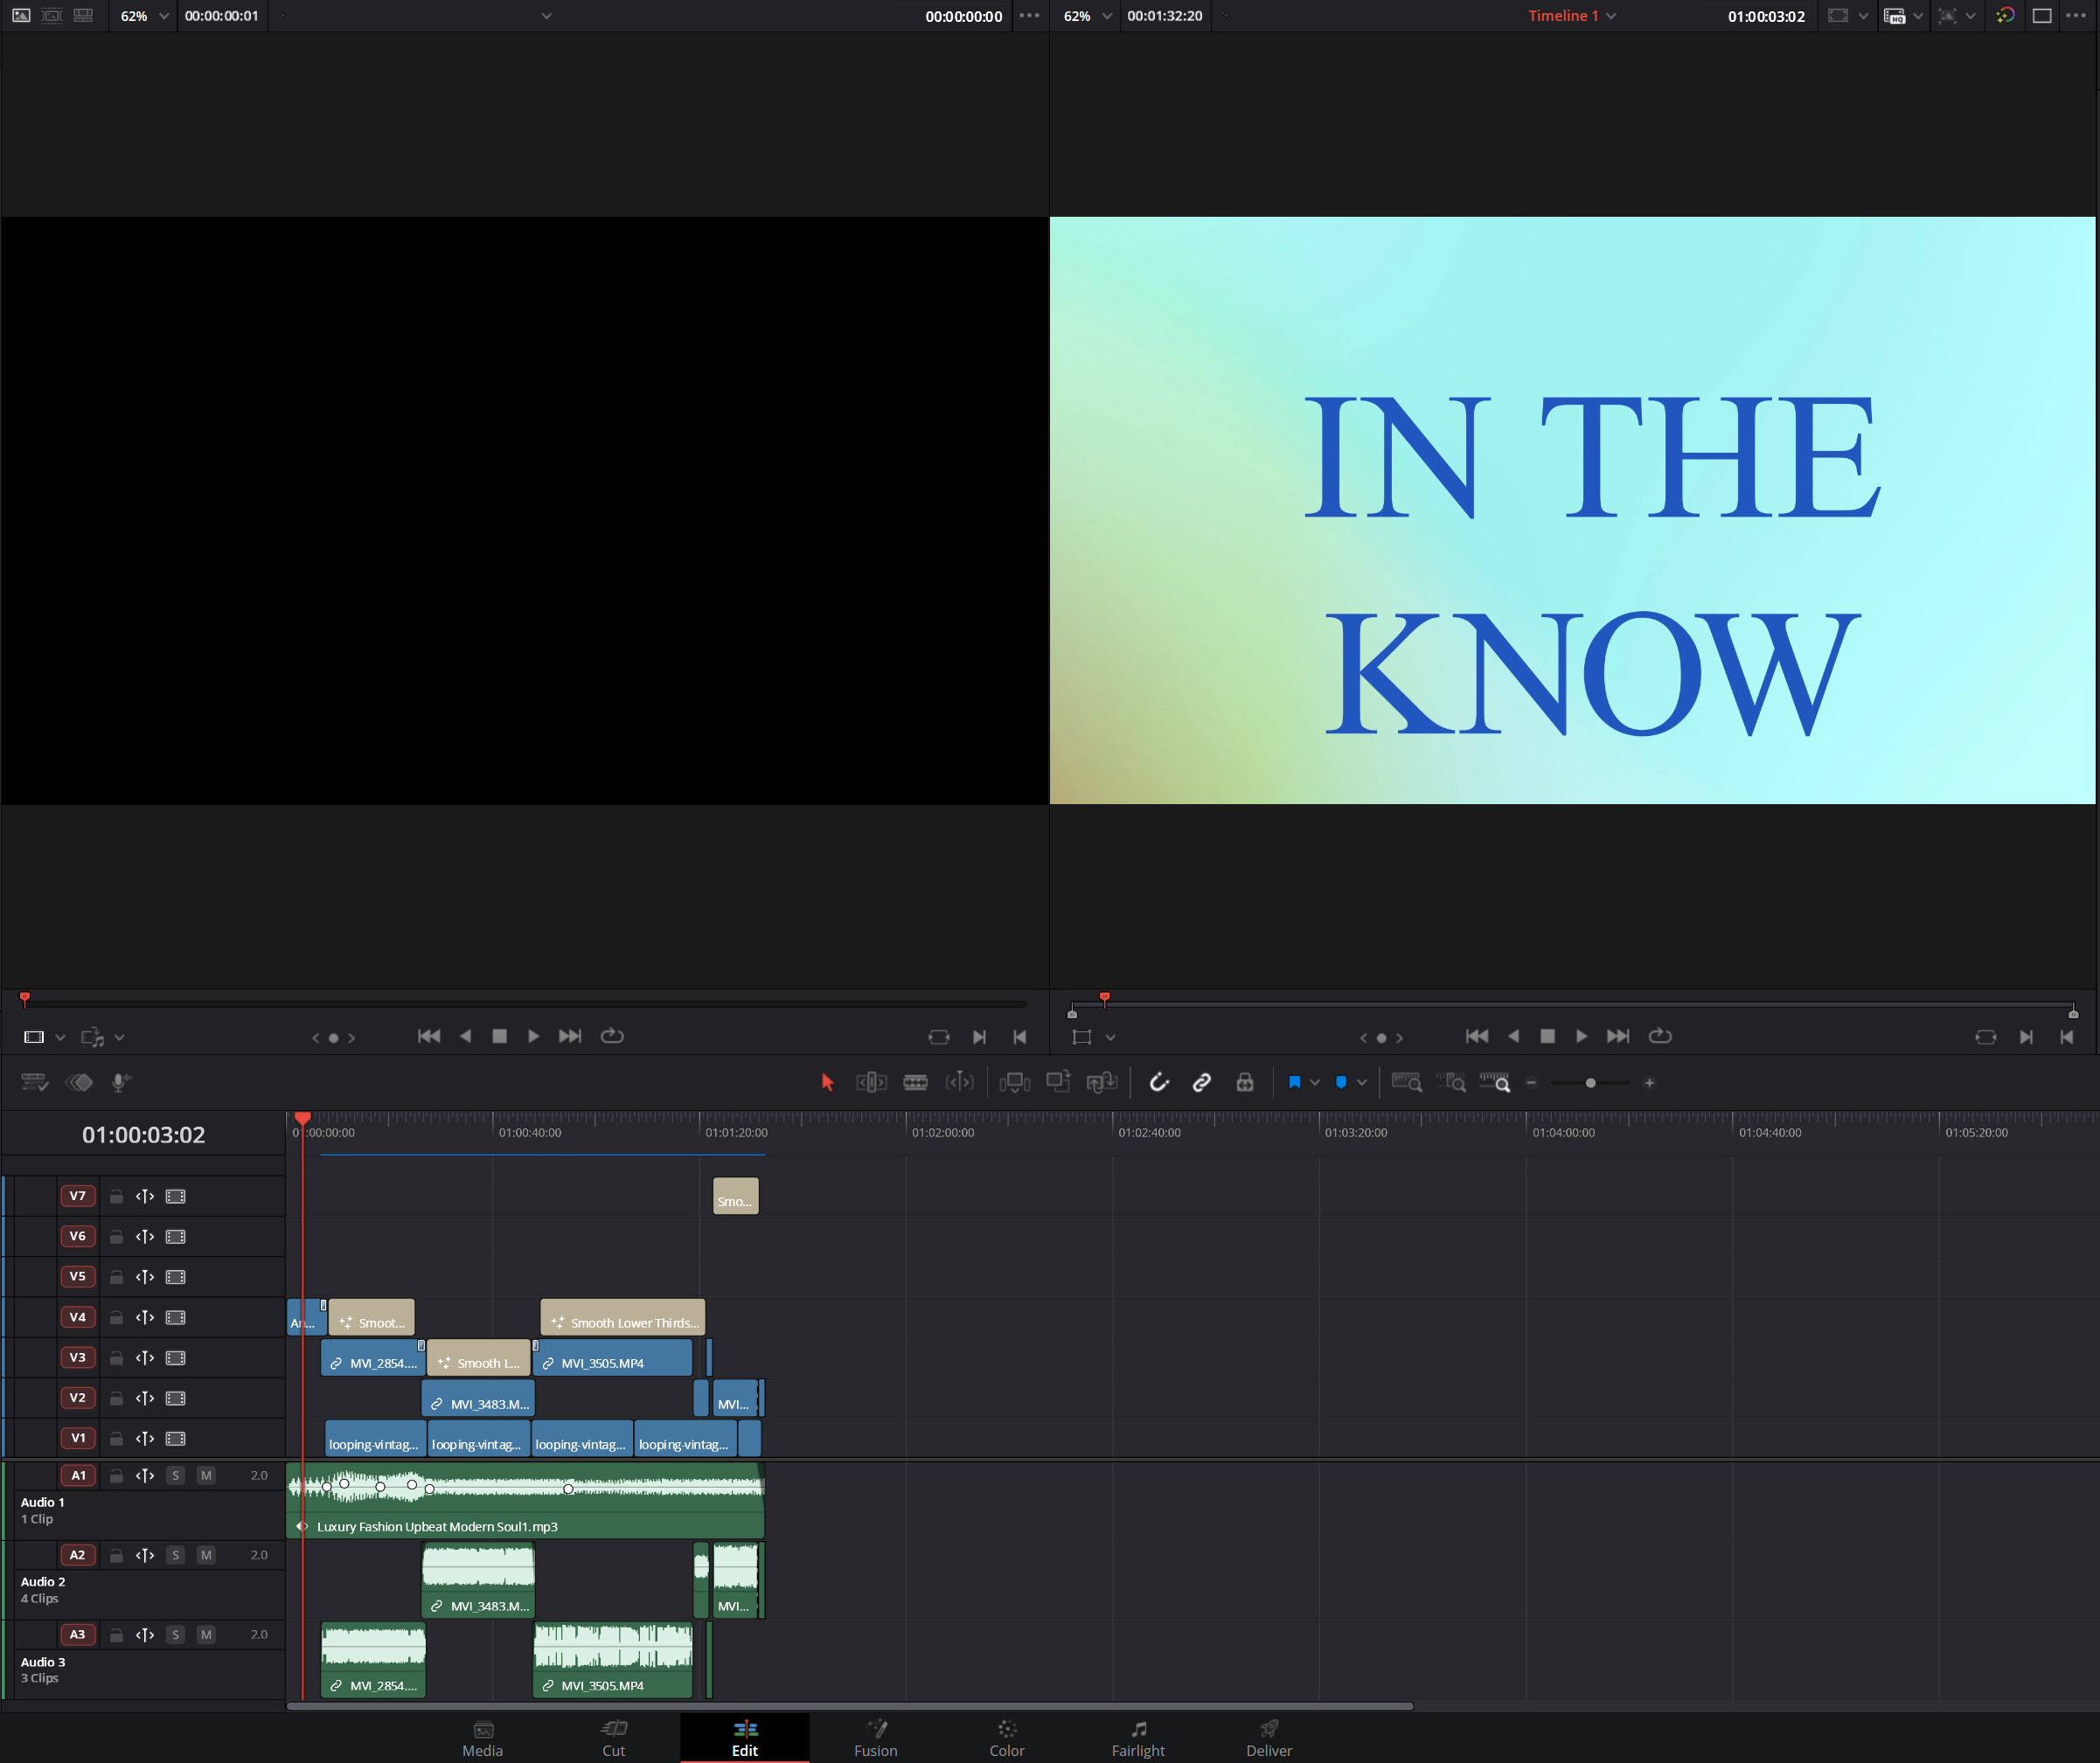Play the timeline viewer in reverse
Screen dimensions: 2100x1763
1513,1036
